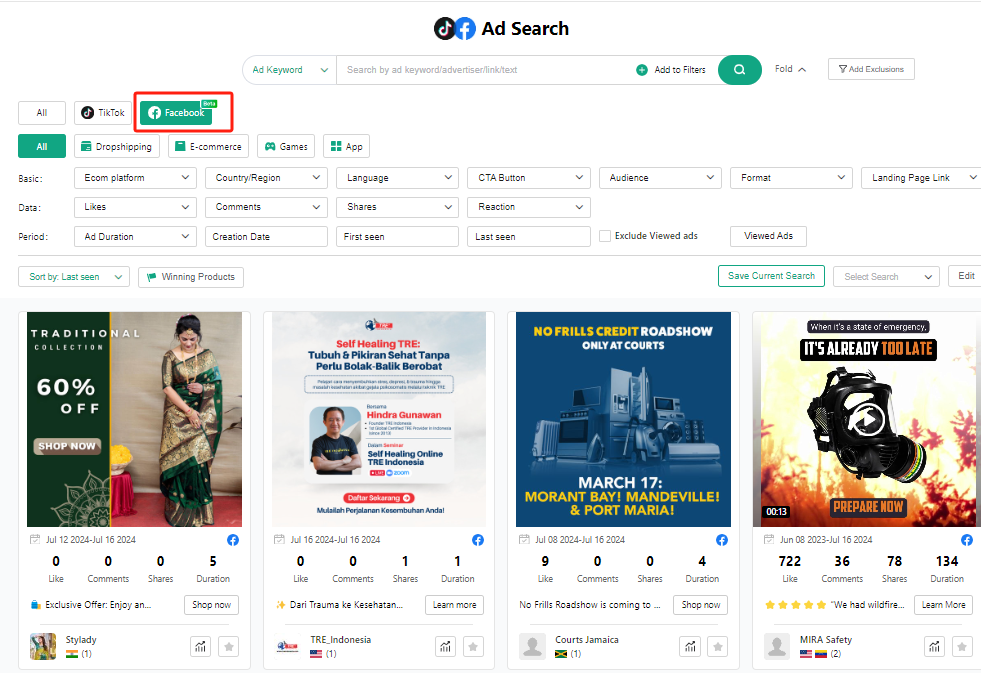This screenshot has height=673, width=981.
Task: Open the CTA Button filter dropdown
Action: [x=529, y=178]
